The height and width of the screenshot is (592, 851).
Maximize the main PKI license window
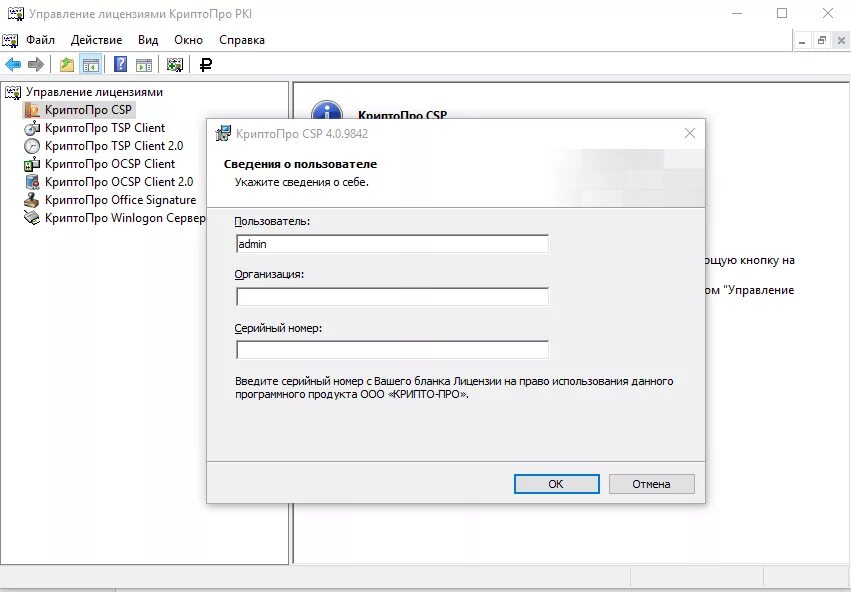782,13
